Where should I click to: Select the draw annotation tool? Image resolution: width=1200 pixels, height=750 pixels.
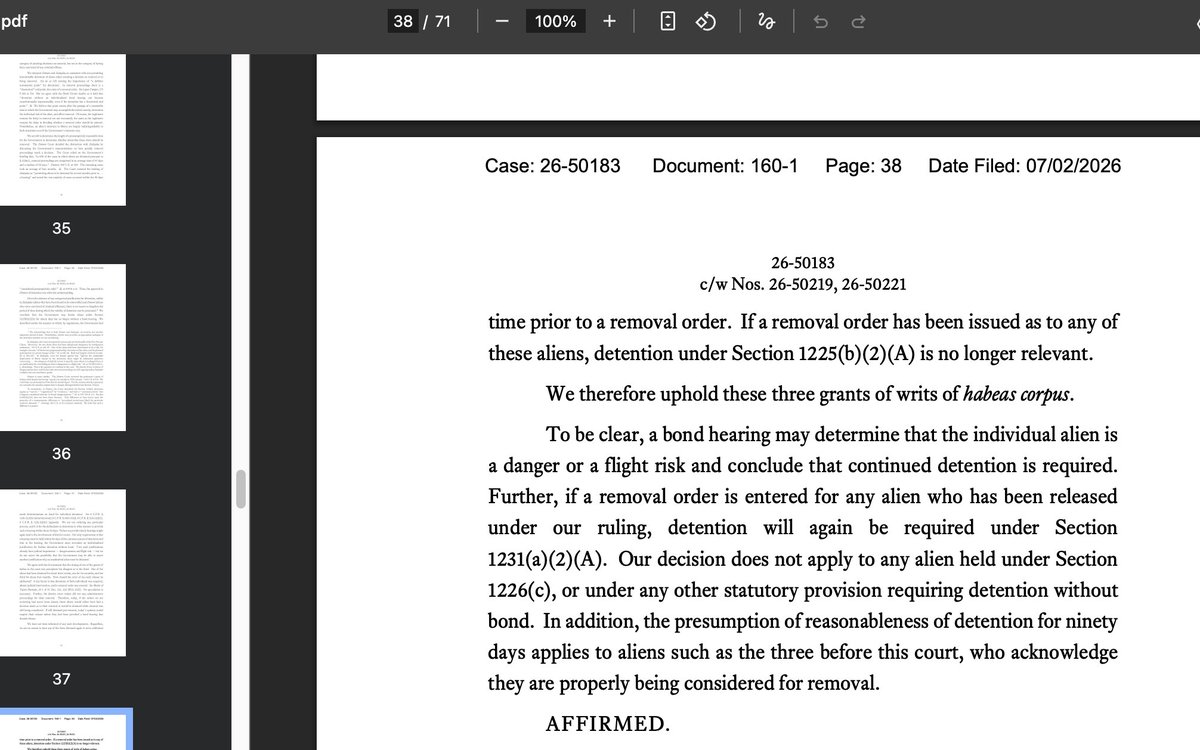click(767, 21)
